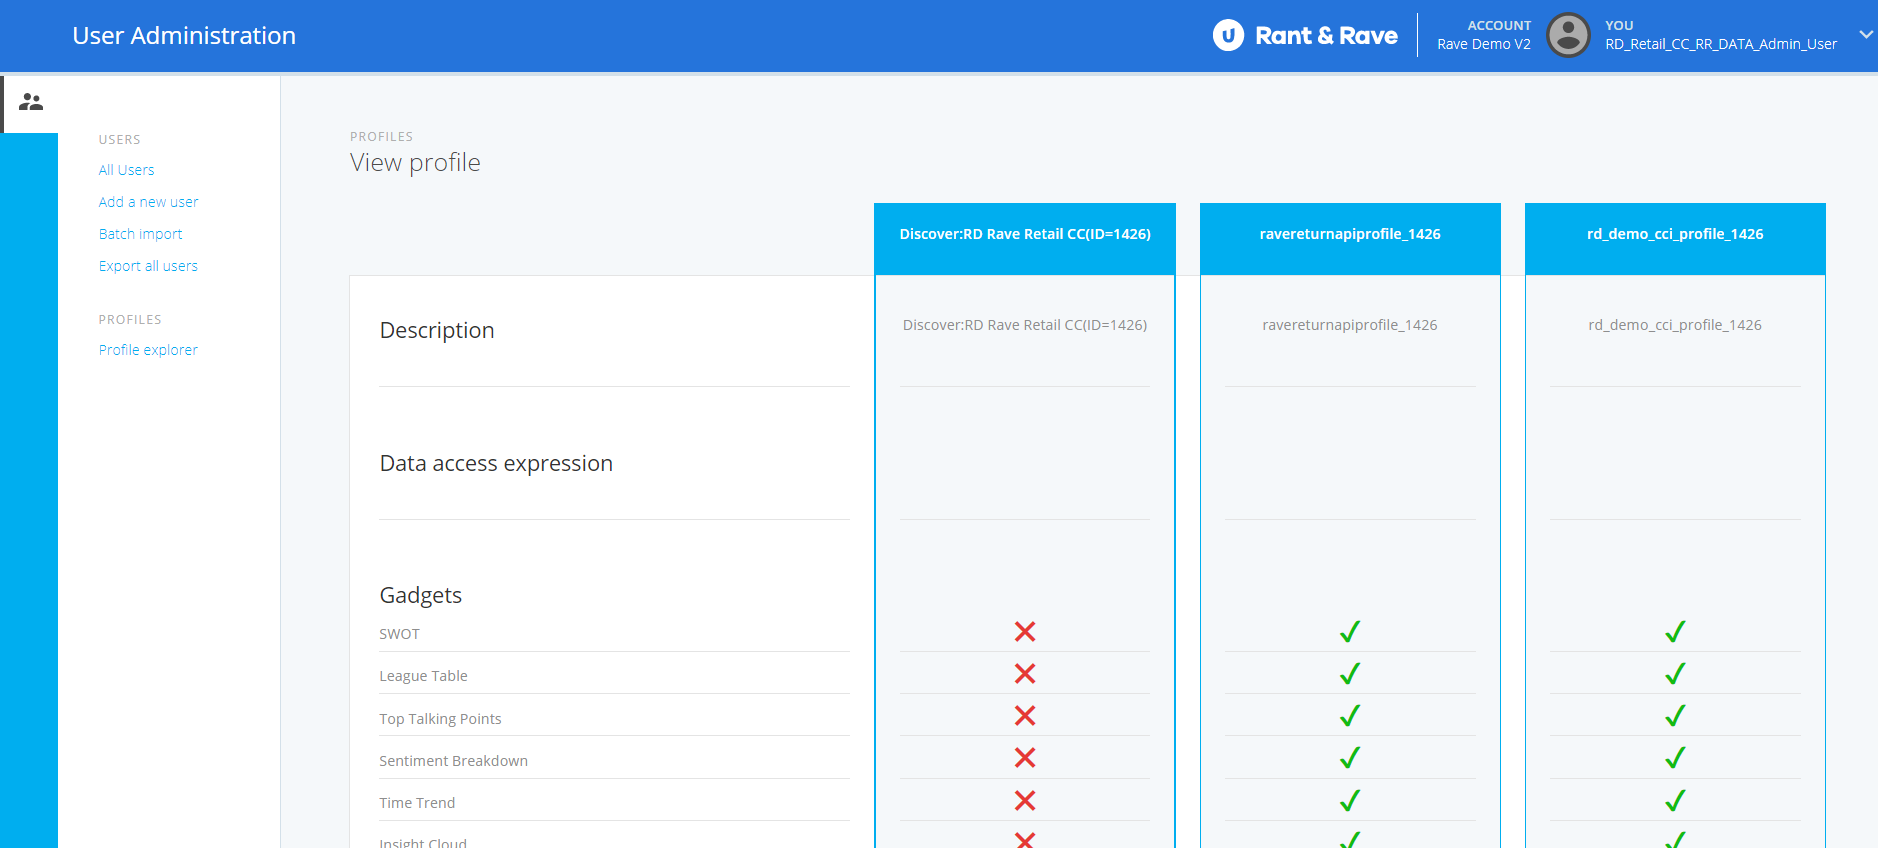Select the rd_demo_cci_profile_1426 column header
The width and height of the screenshot is (1878, 848).
1674,235
